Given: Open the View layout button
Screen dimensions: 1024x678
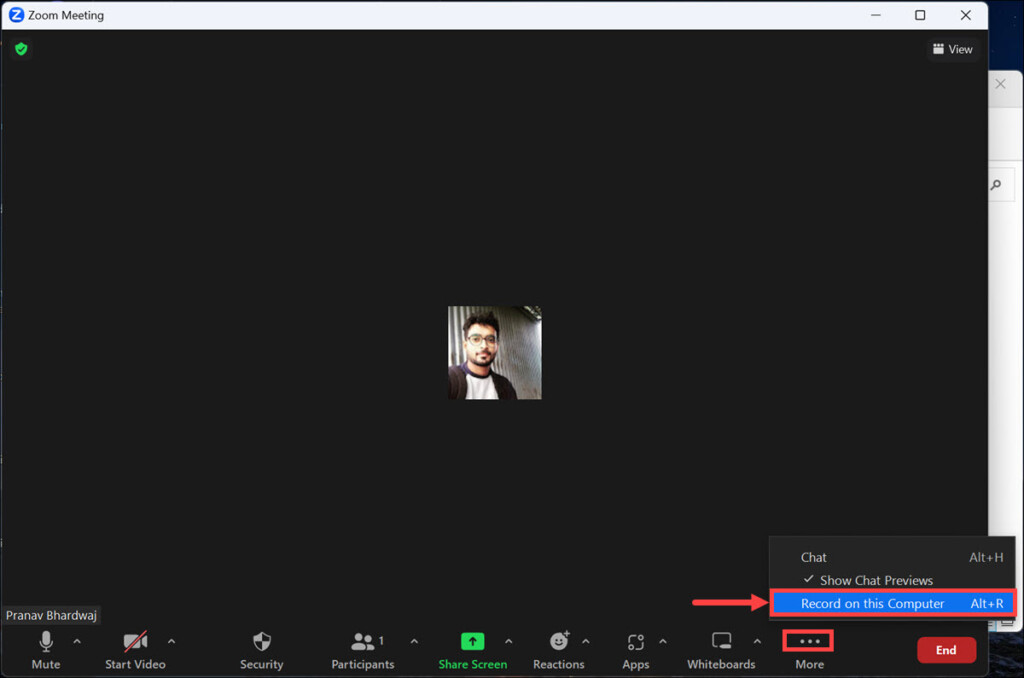Looking at the screenshot, I should point(952,49).
